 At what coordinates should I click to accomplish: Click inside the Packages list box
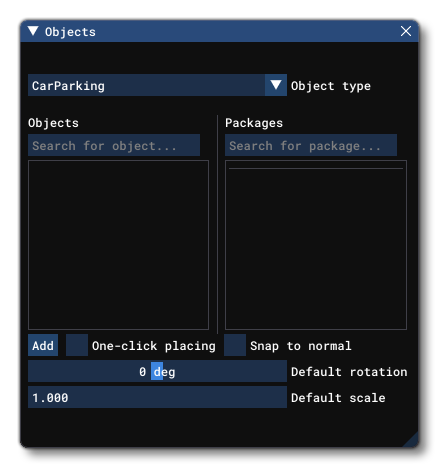point(316,245)
